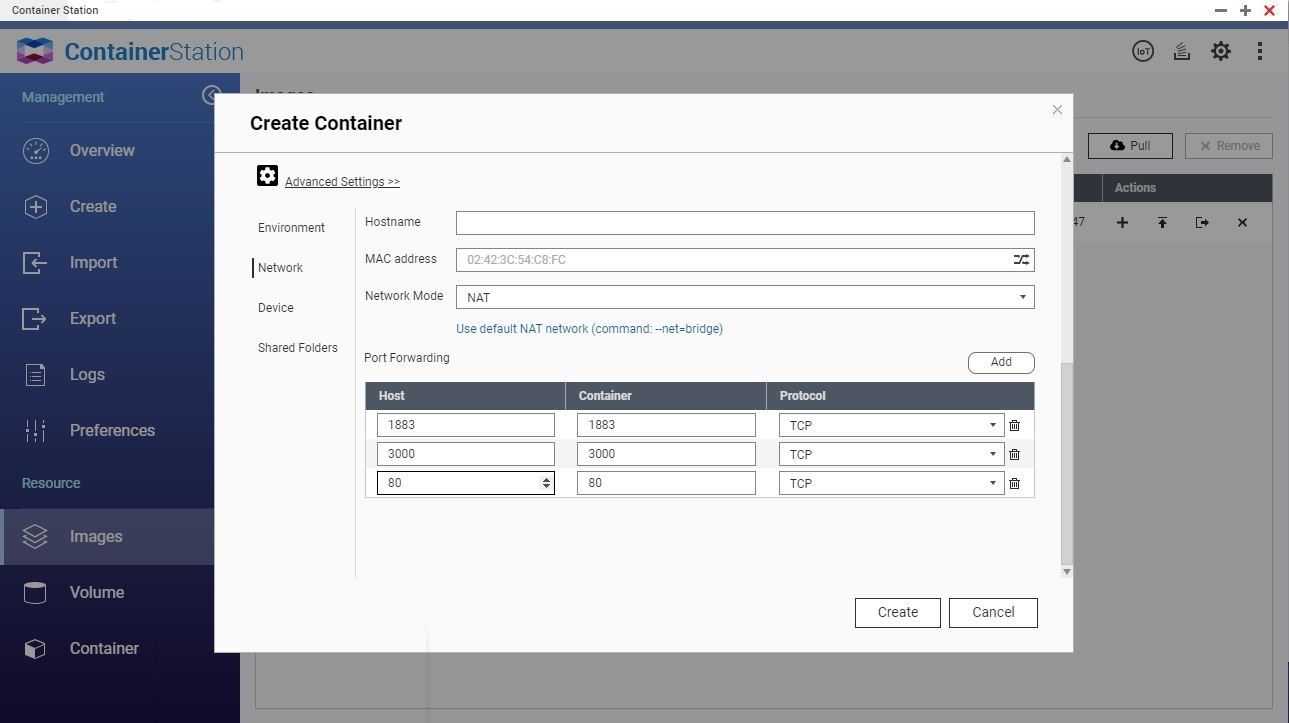Switch to the Shared Folders tab
The image size is (1289, 723).
(x=297, y=348)
